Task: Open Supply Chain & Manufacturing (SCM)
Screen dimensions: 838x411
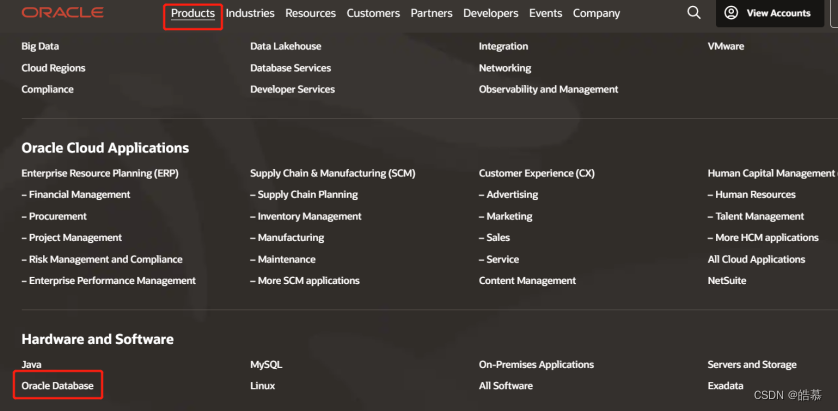Action: 332,173
